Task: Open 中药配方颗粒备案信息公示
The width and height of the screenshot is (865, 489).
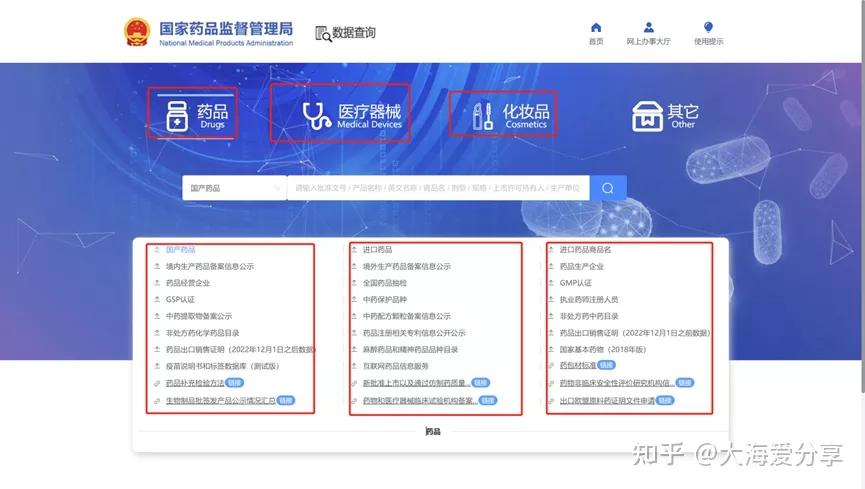Action: click(407, 316)
